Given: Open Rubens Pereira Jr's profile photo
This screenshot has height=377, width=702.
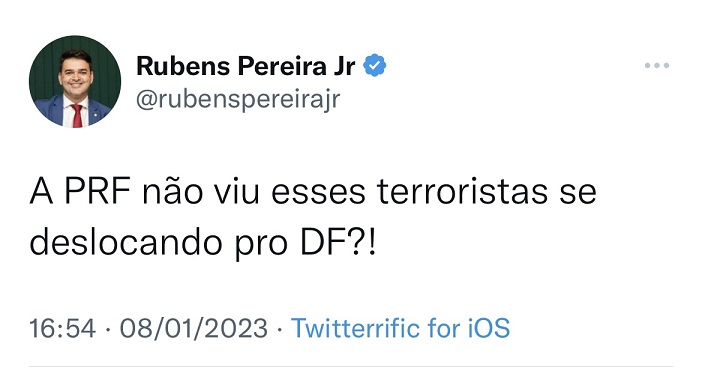Looking at the screenshot, I should coord(75,81).
